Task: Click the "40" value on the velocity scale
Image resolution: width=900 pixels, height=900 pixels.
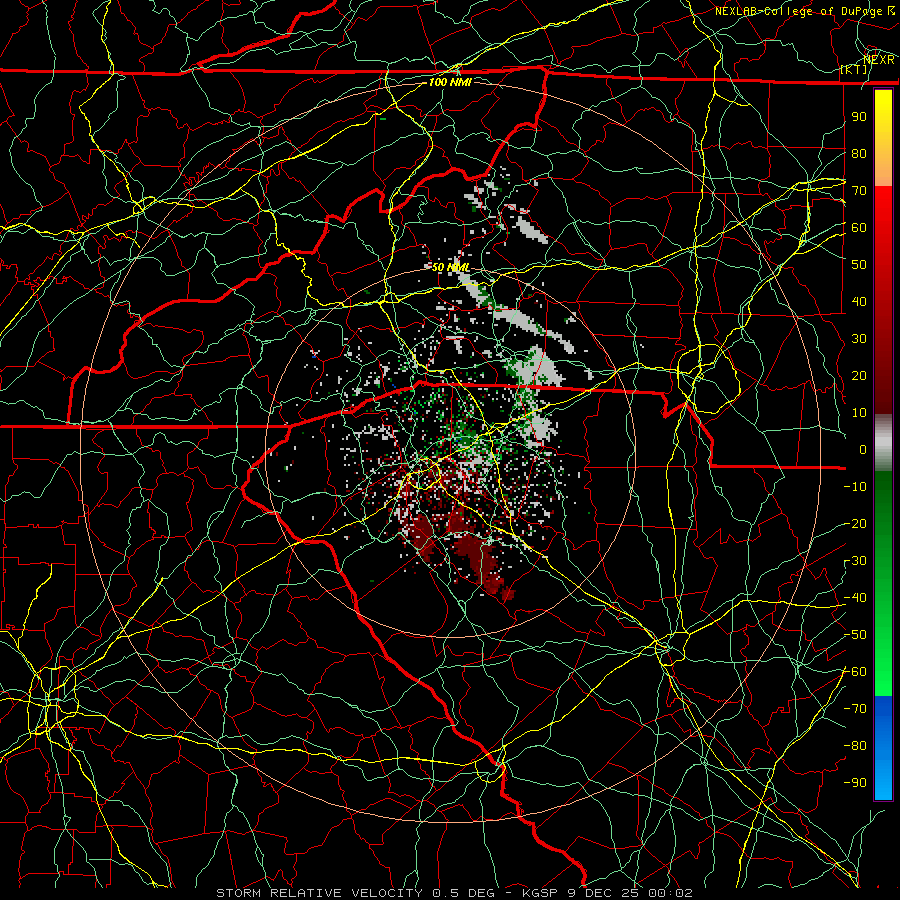Action: click(x=859, y=301)
